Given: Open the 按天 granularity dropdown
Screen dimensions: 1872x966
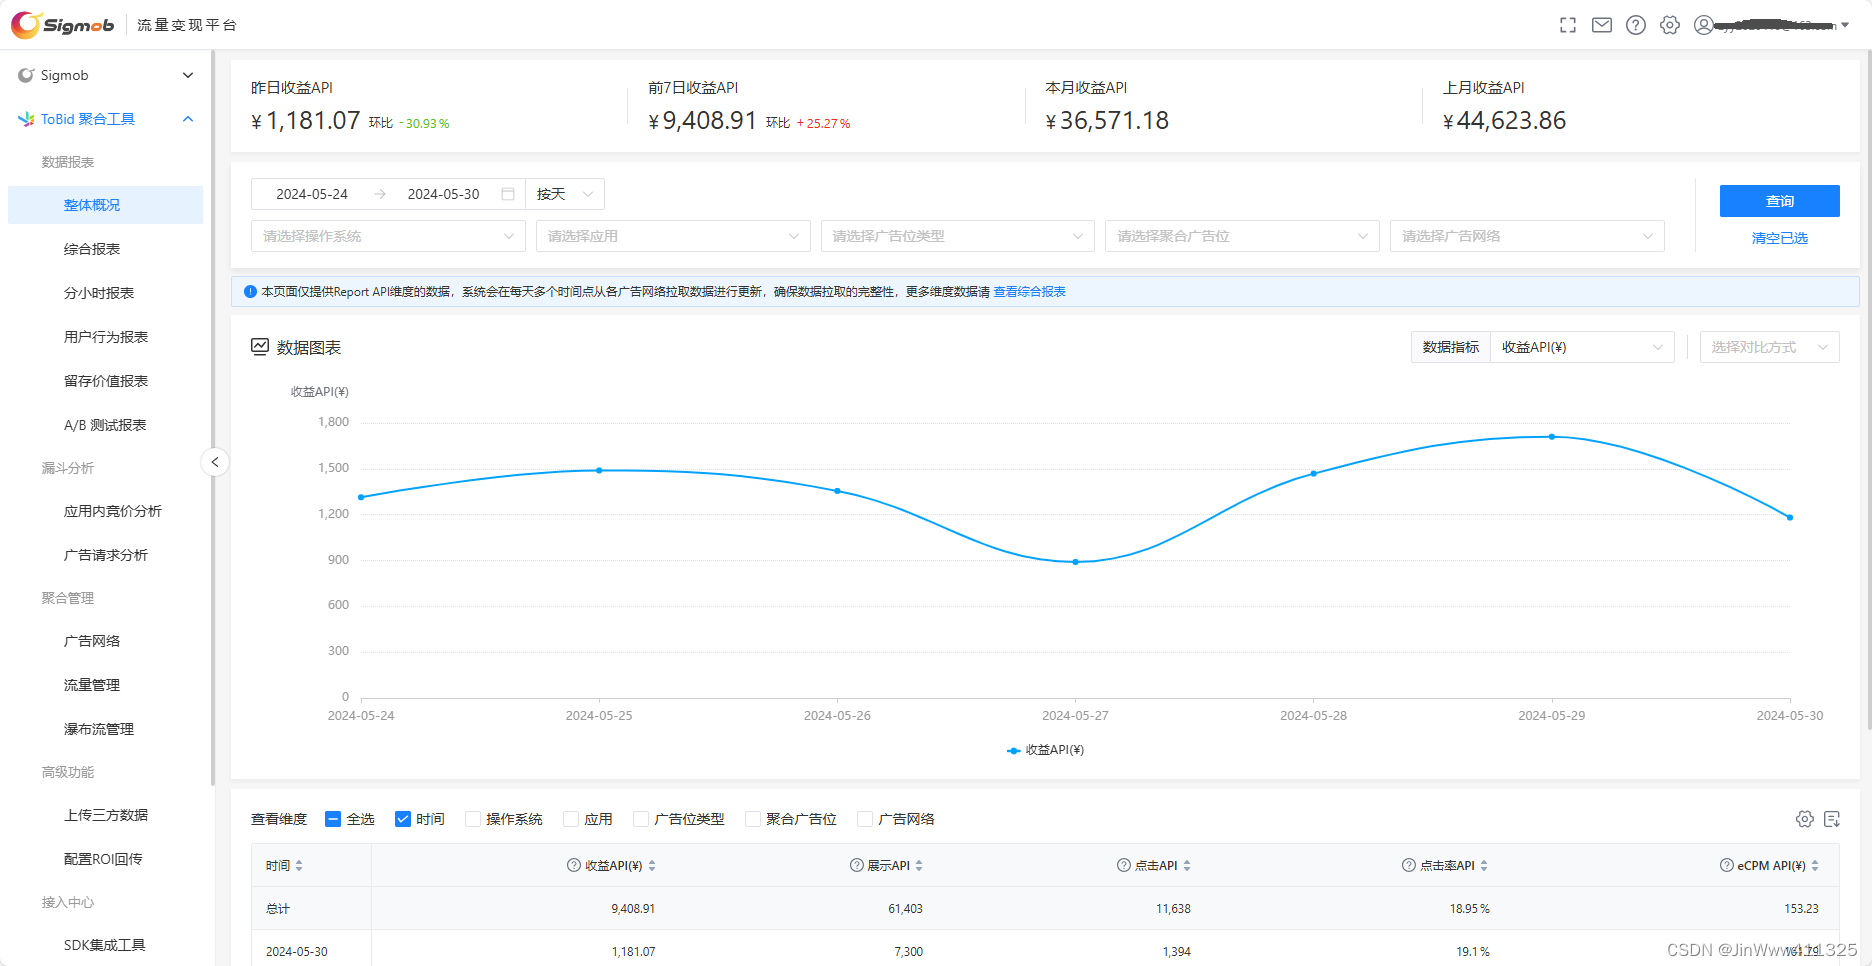Looking at the screenshot, I should [565, 194].
